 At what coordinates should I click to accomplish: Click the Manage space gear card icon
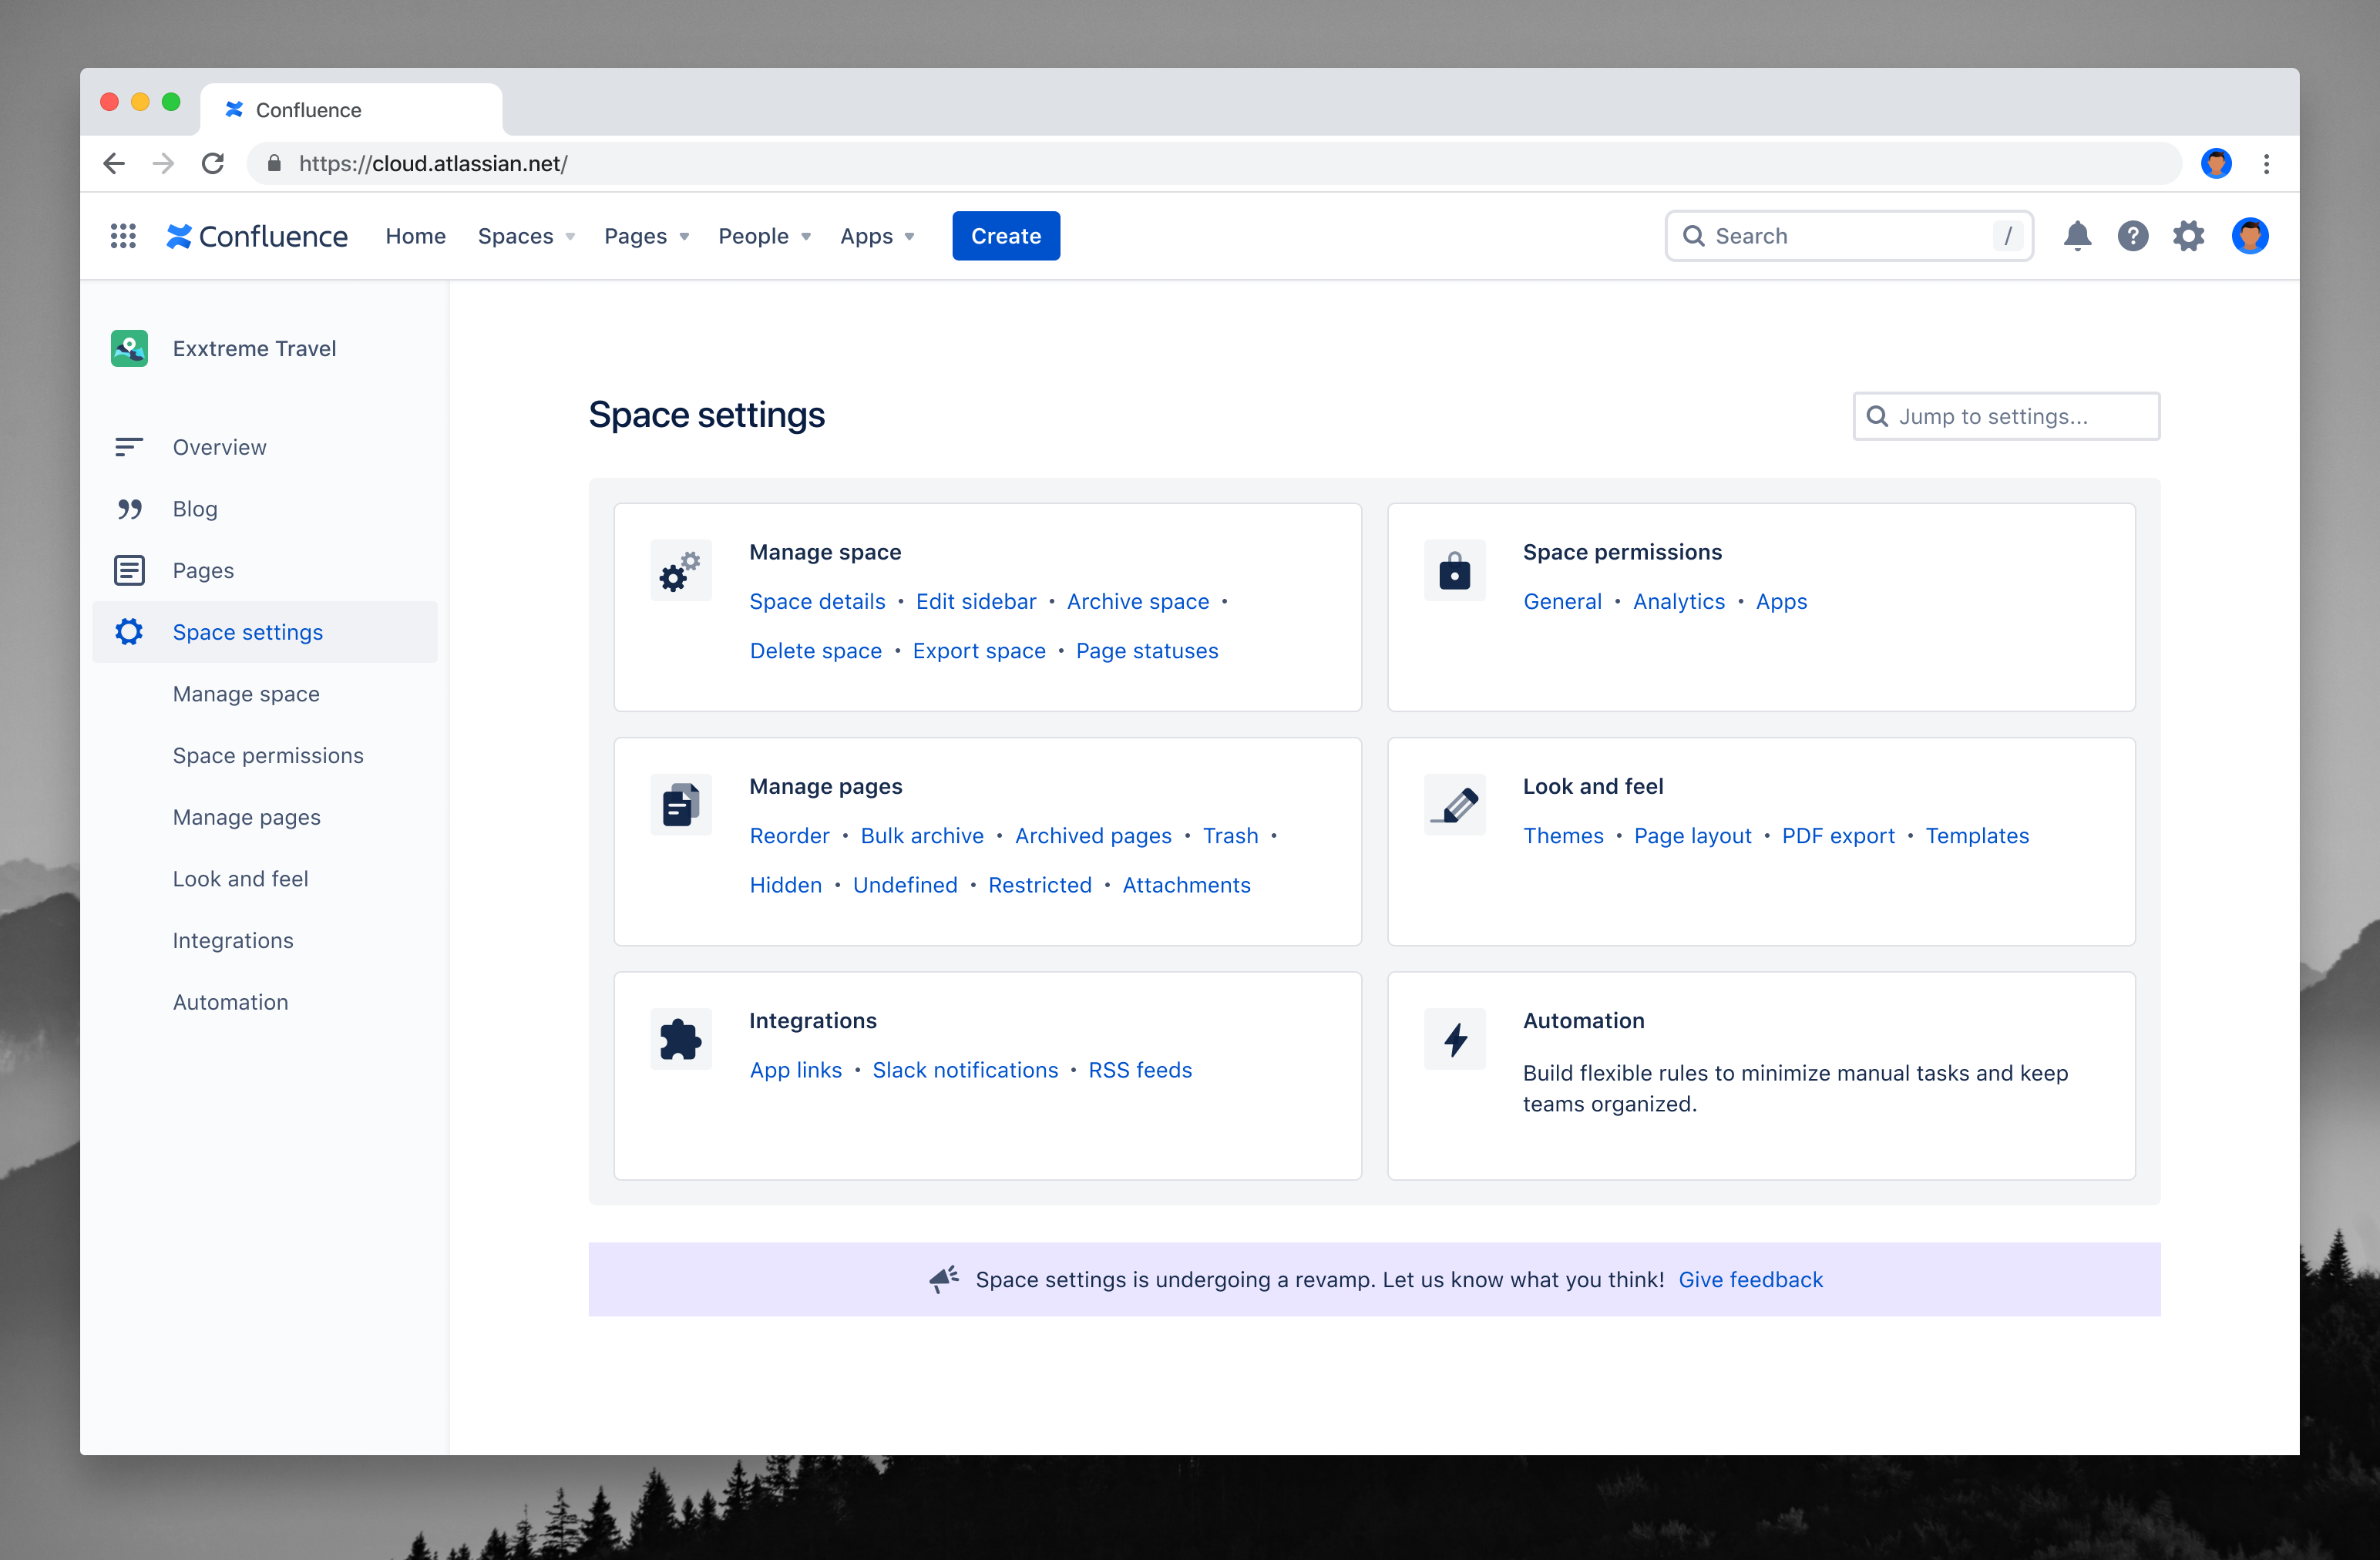tap(680, 570)
